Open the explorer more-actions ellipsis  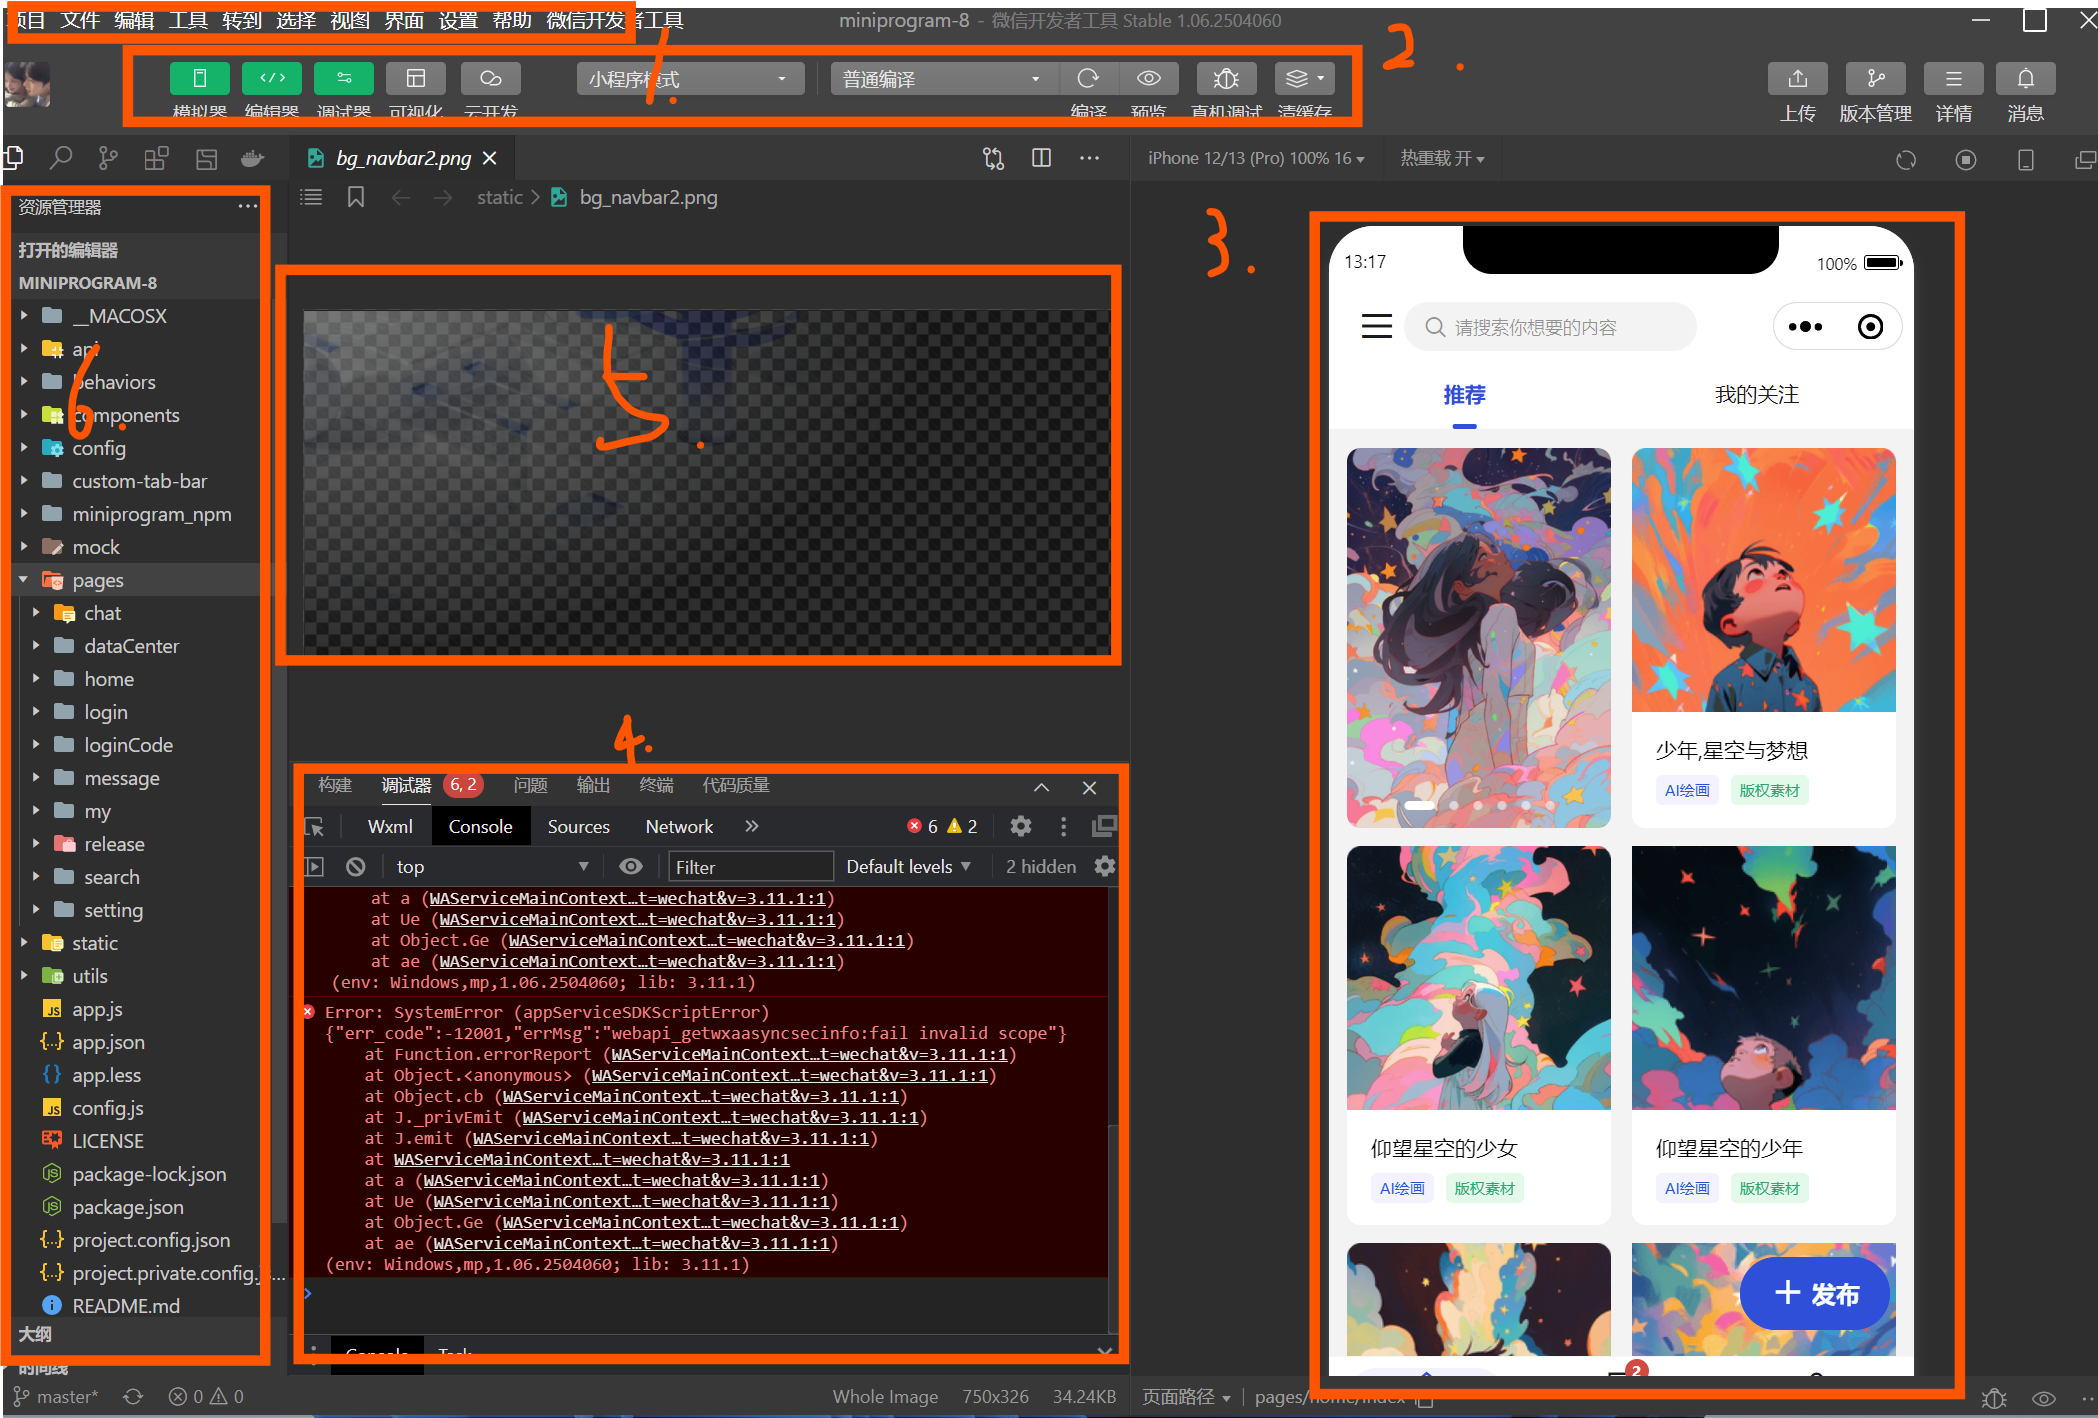[x=247, y=206]
